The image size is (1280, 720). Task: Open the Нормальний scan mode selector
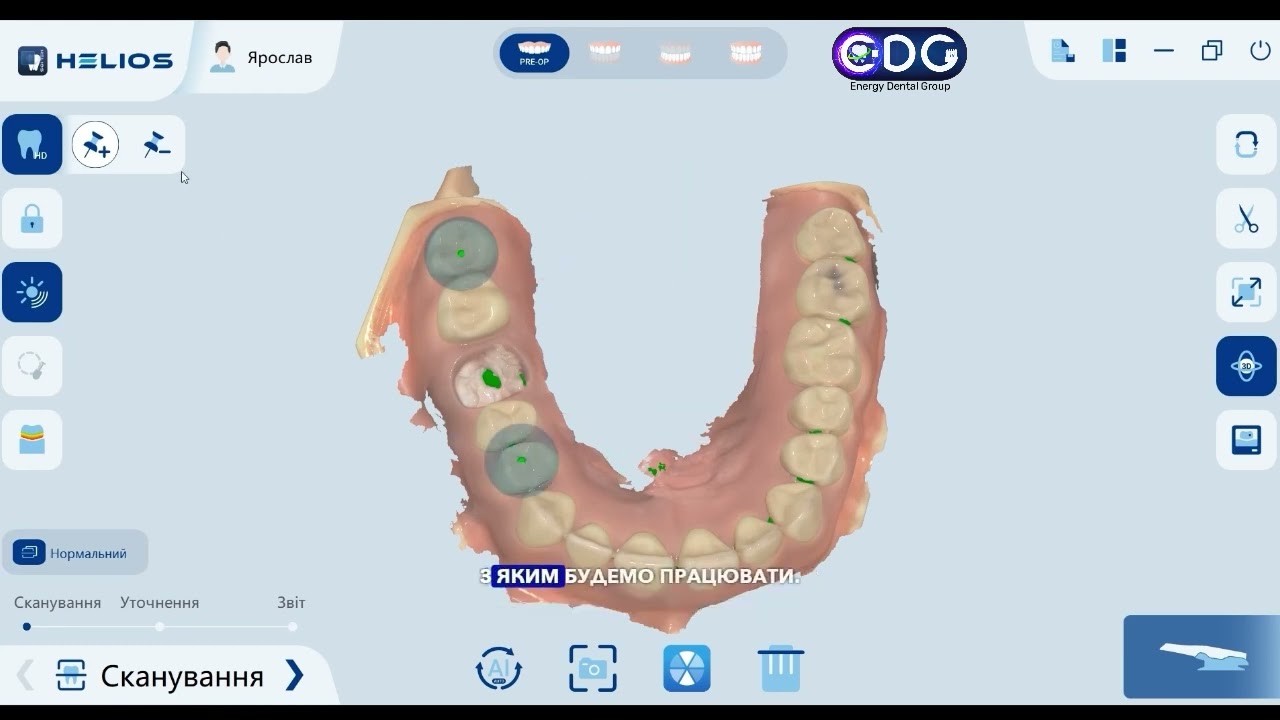(x=75, y=553)
